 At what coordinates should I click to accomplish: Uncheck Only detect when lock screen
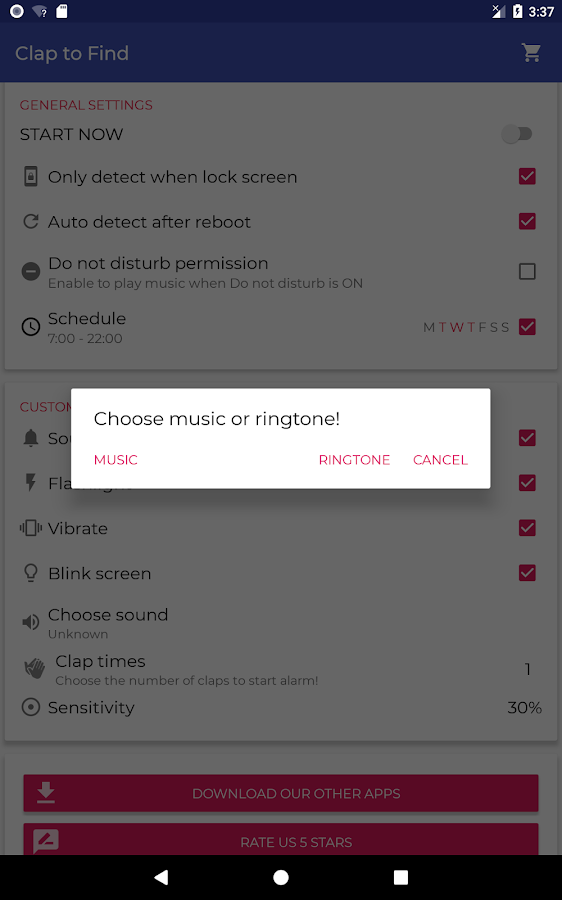527,176
